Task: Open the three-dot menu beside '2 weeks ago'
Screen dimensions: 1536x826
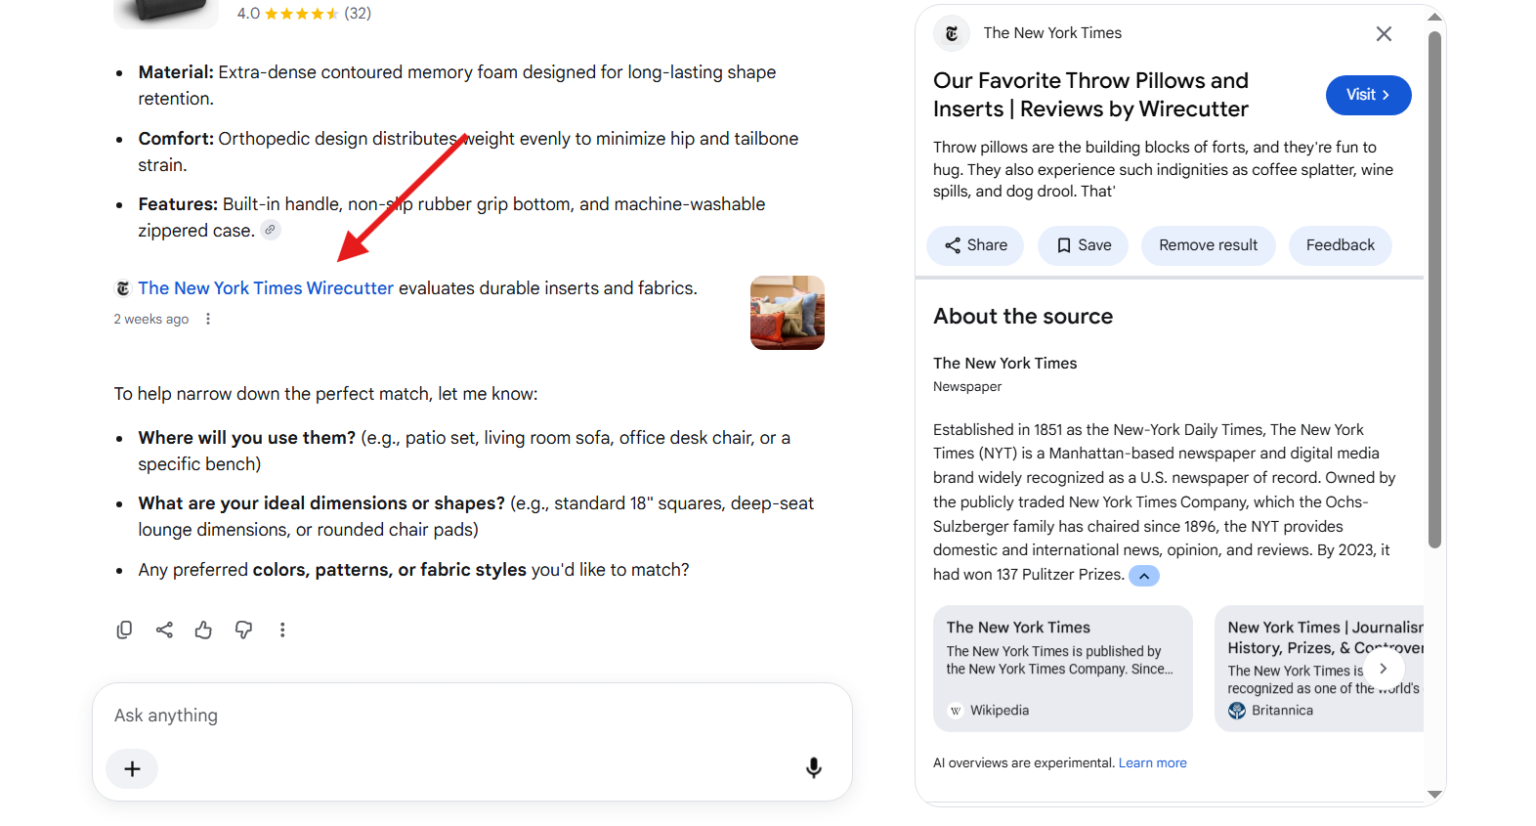Action: coord(208,319)
